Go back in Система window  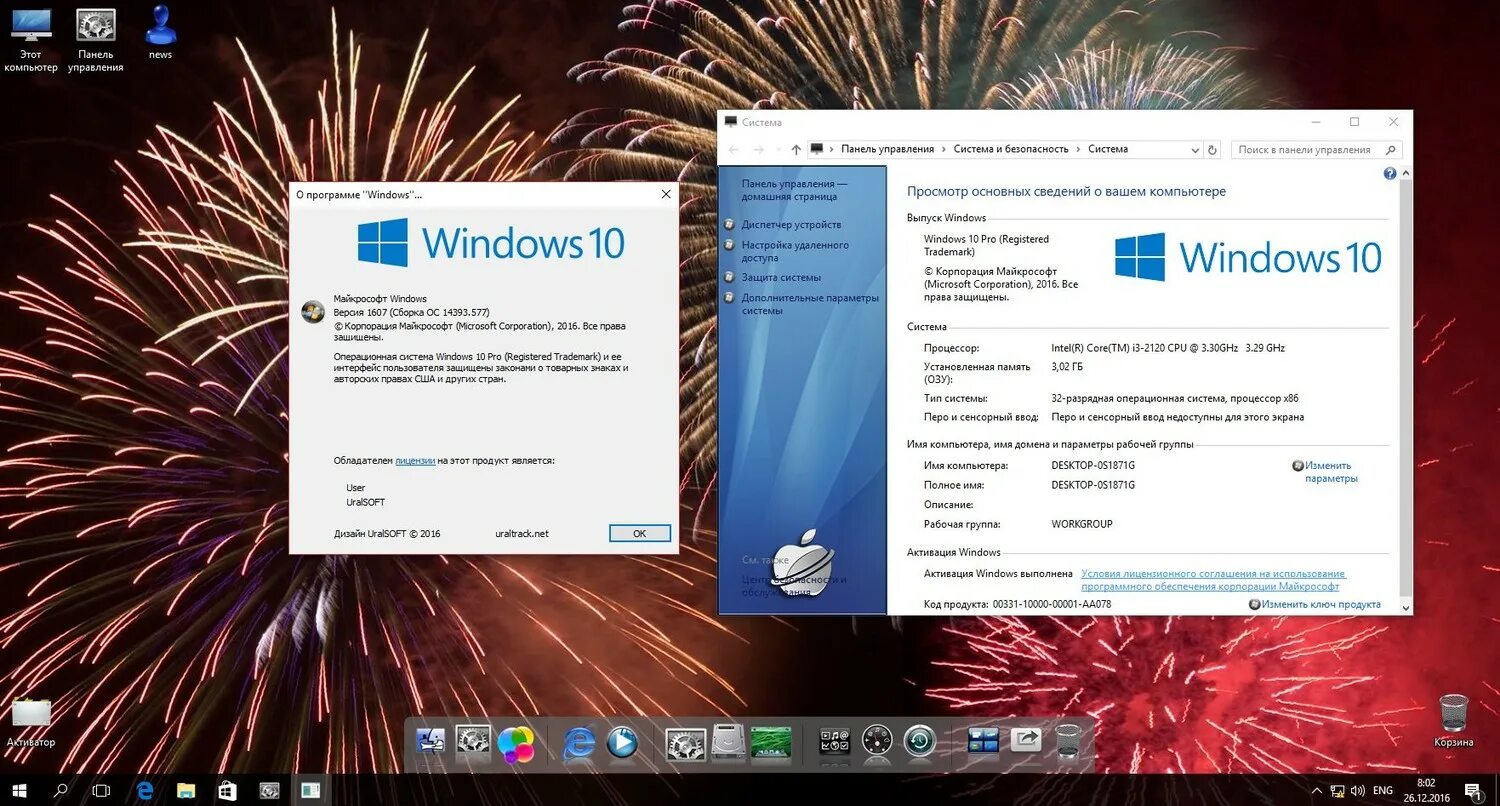tap(734, 150)
